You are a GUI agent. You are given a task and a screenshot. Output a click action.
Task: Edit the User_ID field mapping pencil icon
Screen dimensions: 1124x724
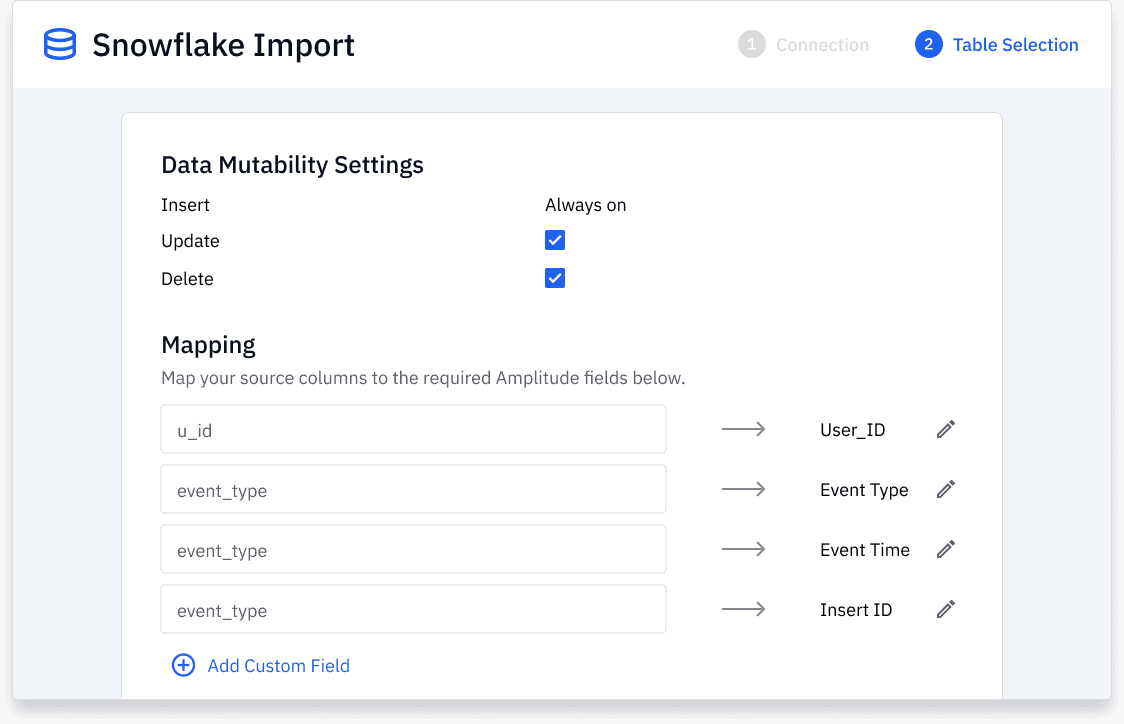(x=945, y=428)
